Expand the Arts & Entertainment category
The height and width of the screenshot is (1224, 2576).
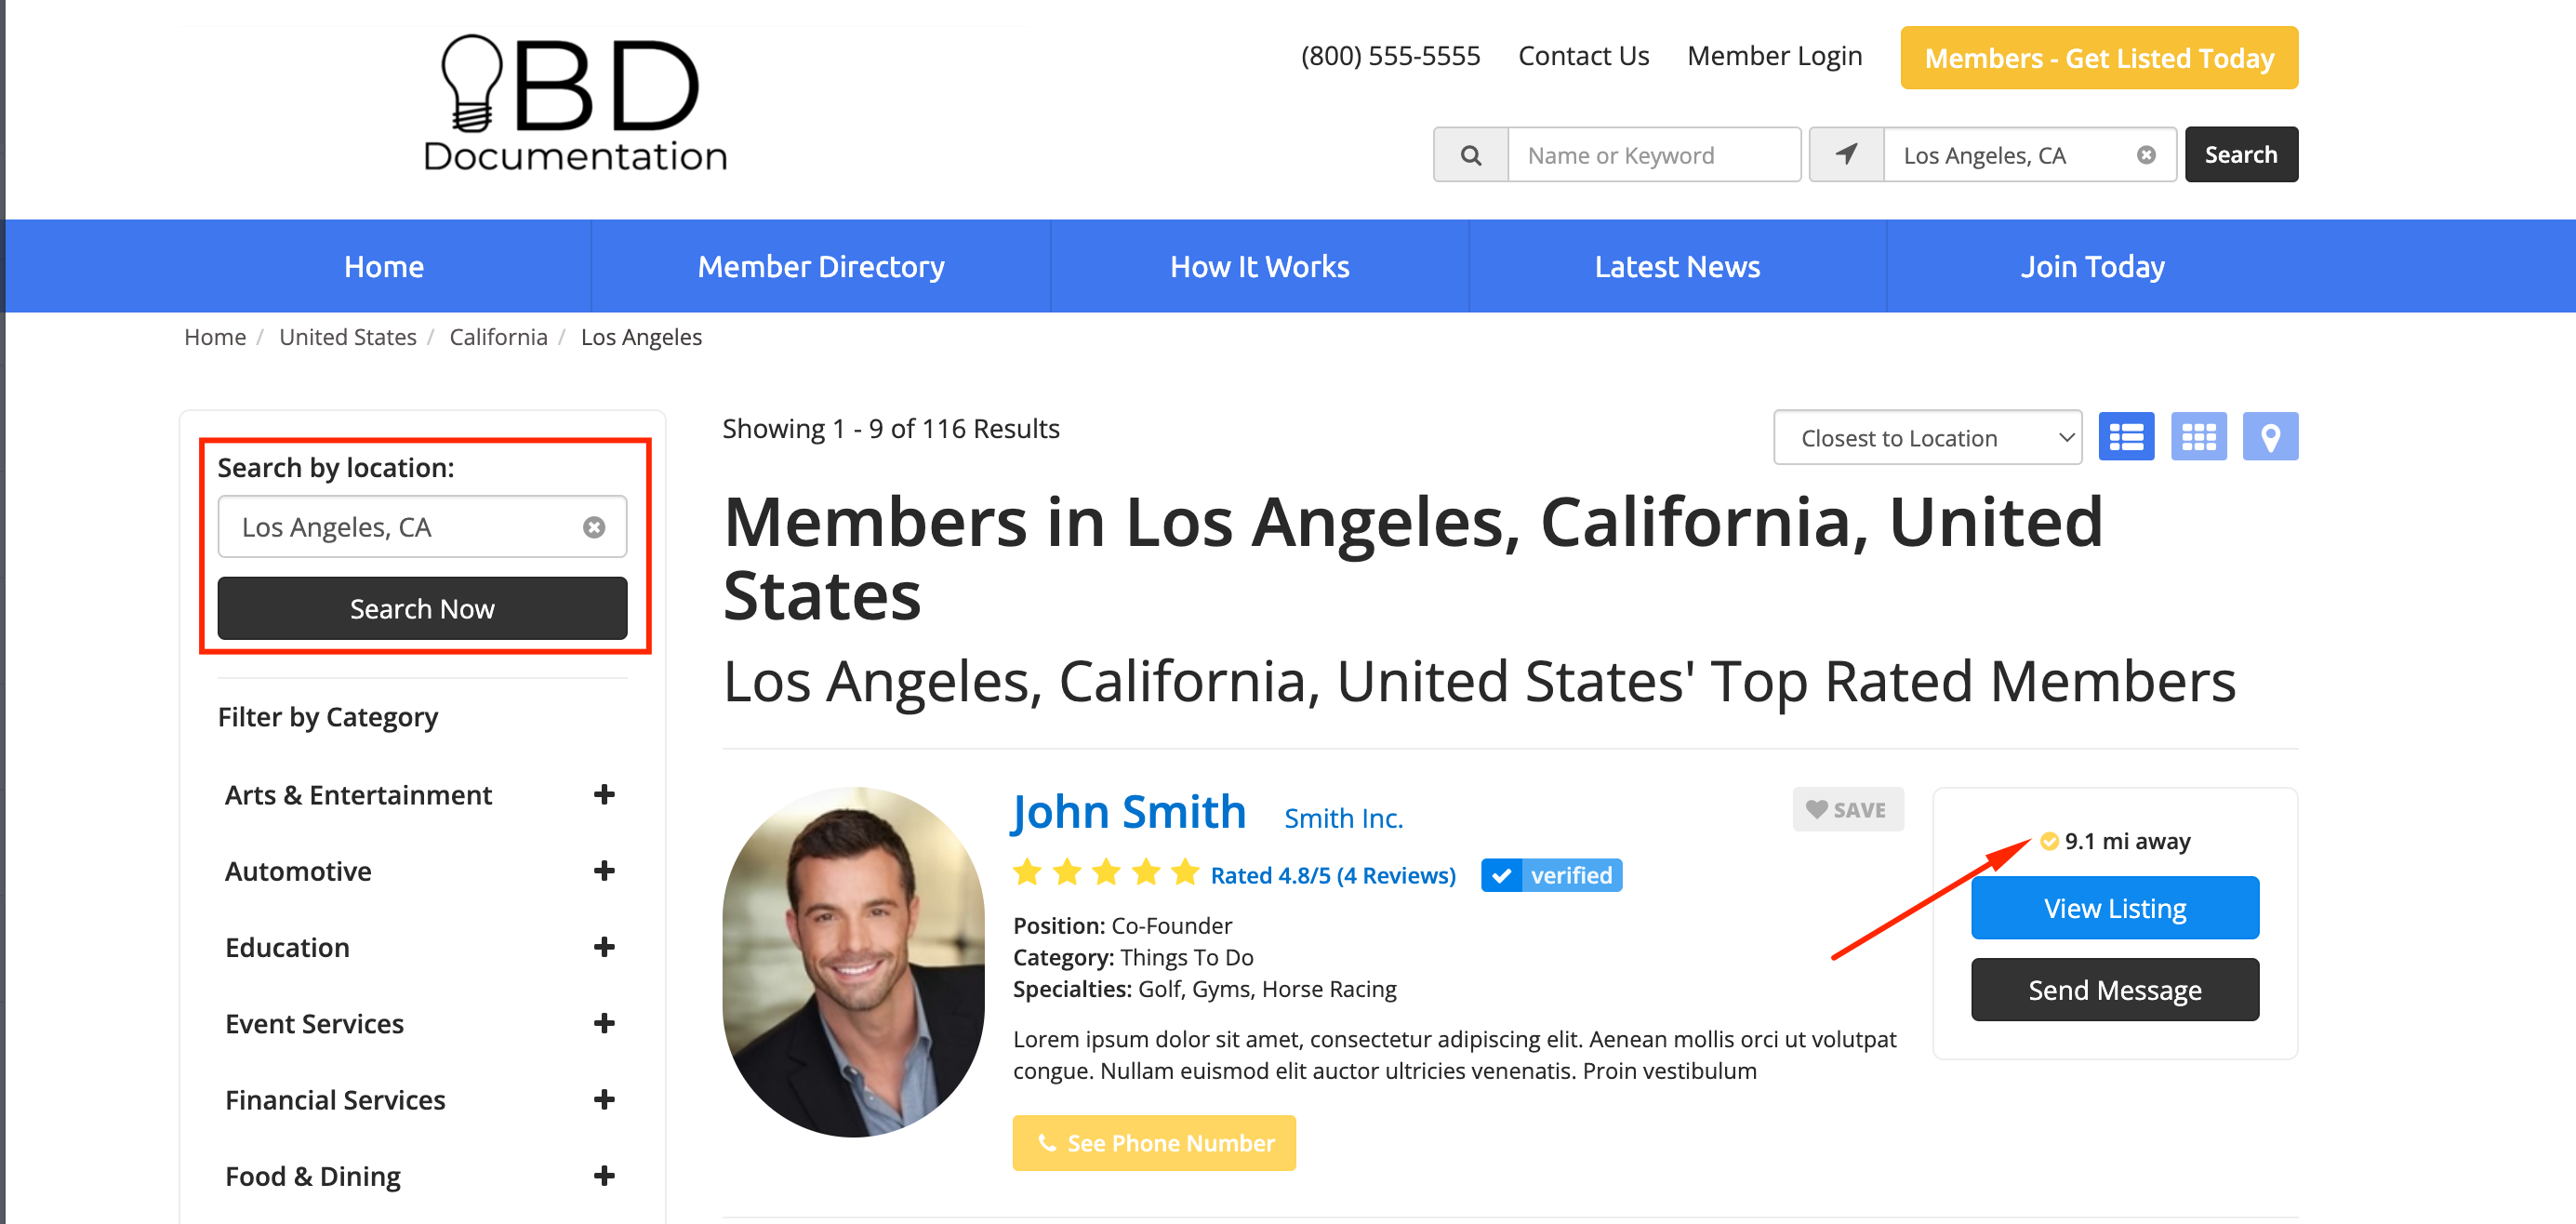(x=603, y=795)
